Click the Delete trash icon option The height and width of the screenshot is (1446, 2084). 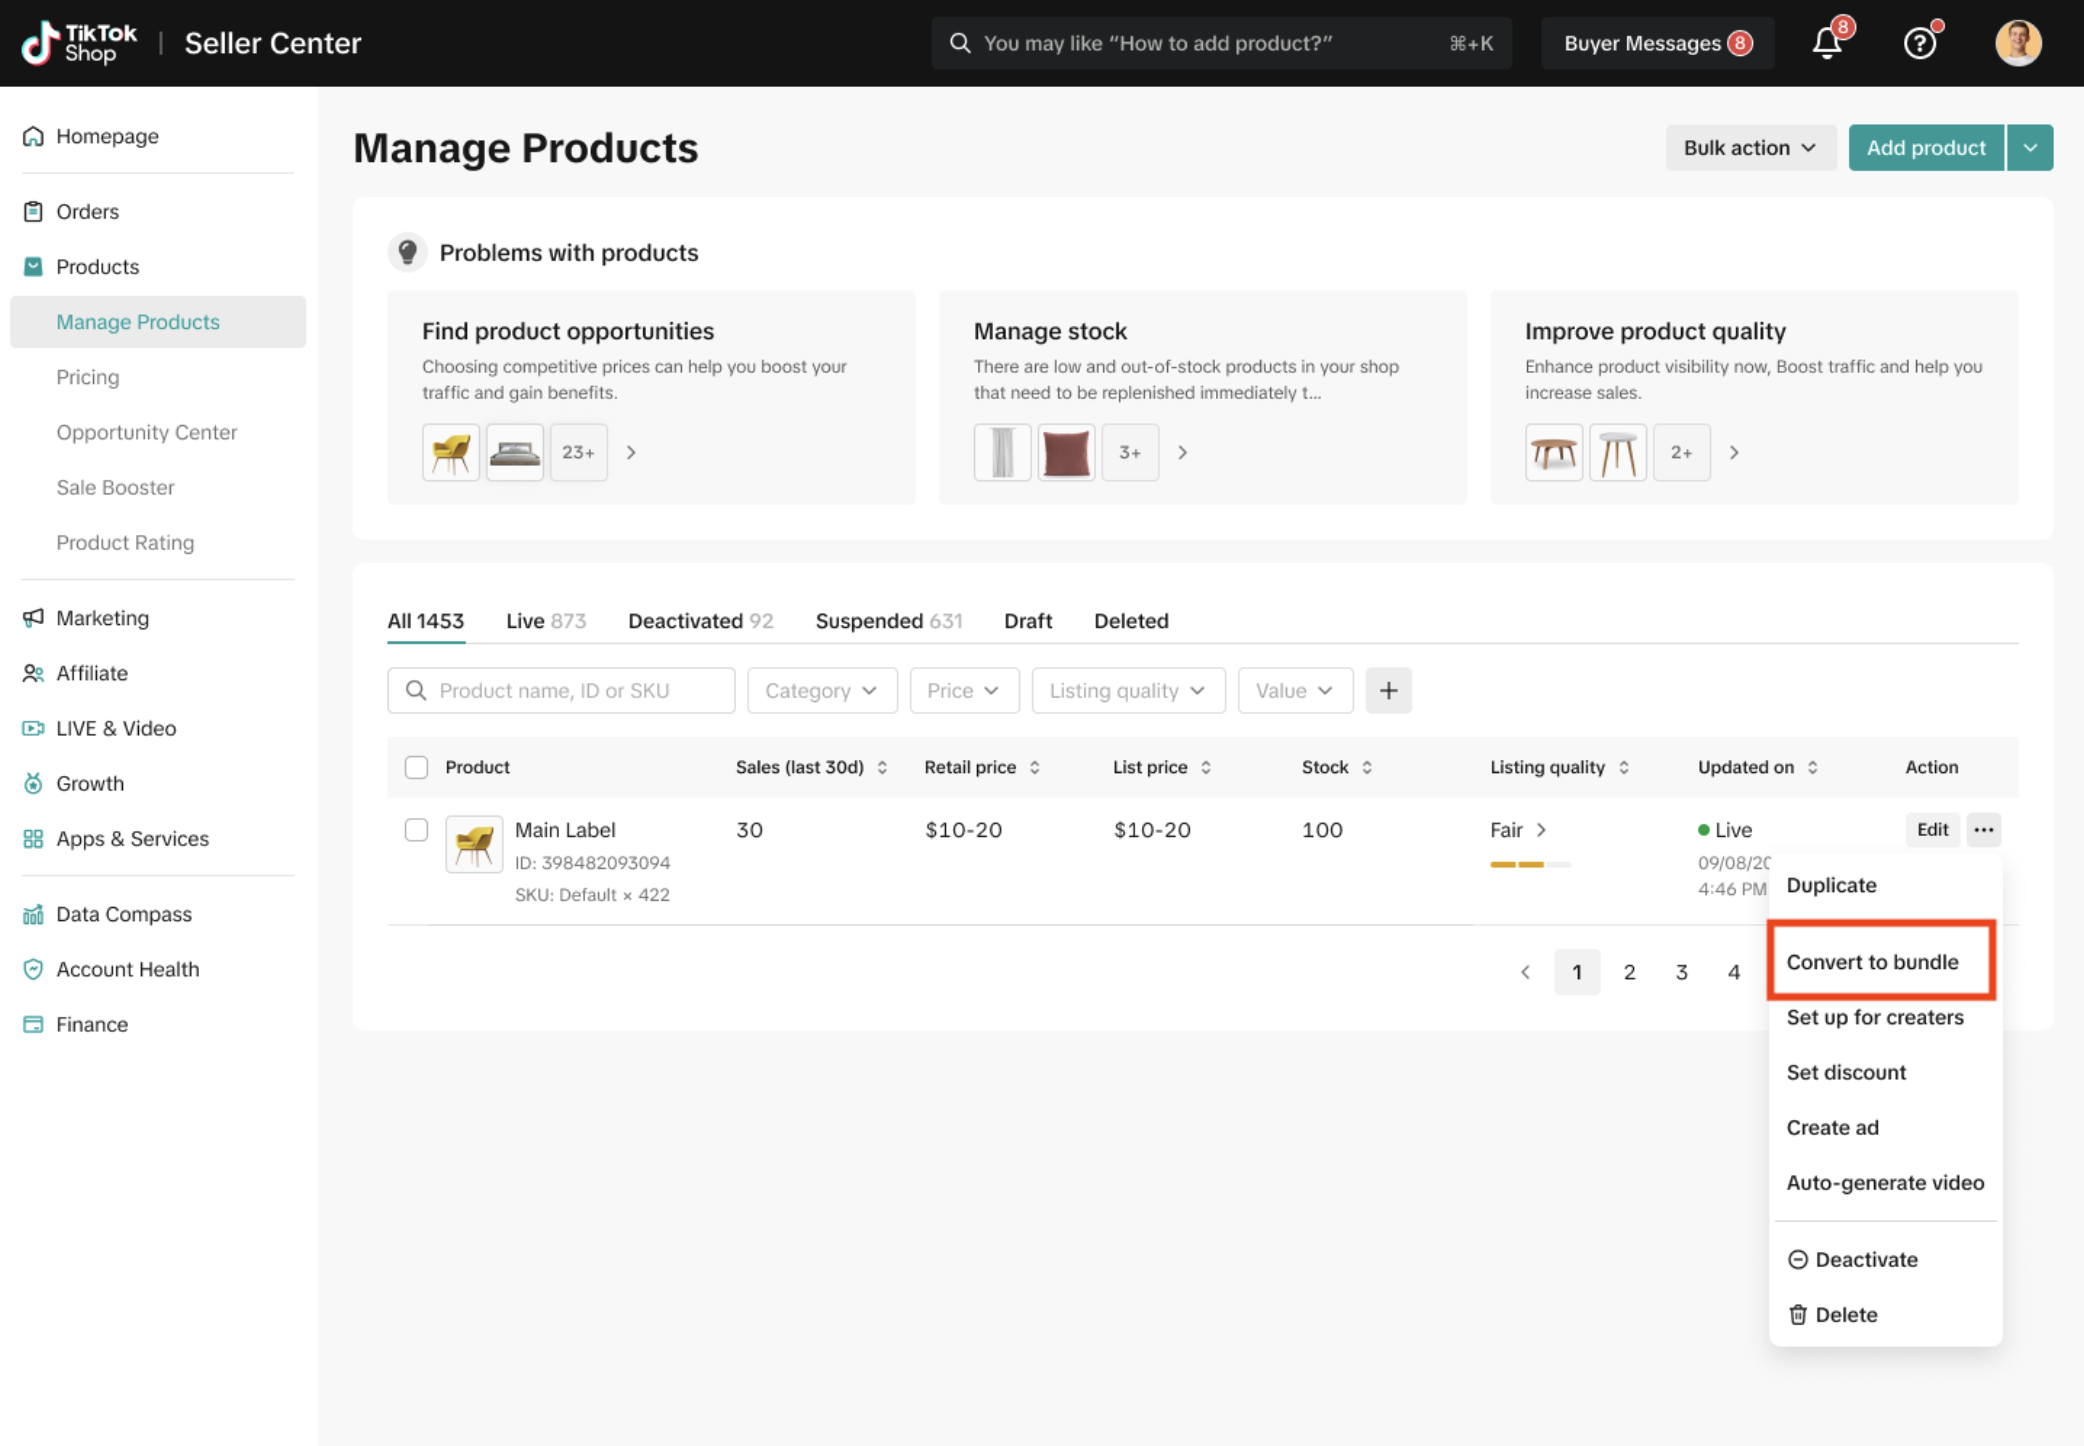[x=1798, y=1314]
